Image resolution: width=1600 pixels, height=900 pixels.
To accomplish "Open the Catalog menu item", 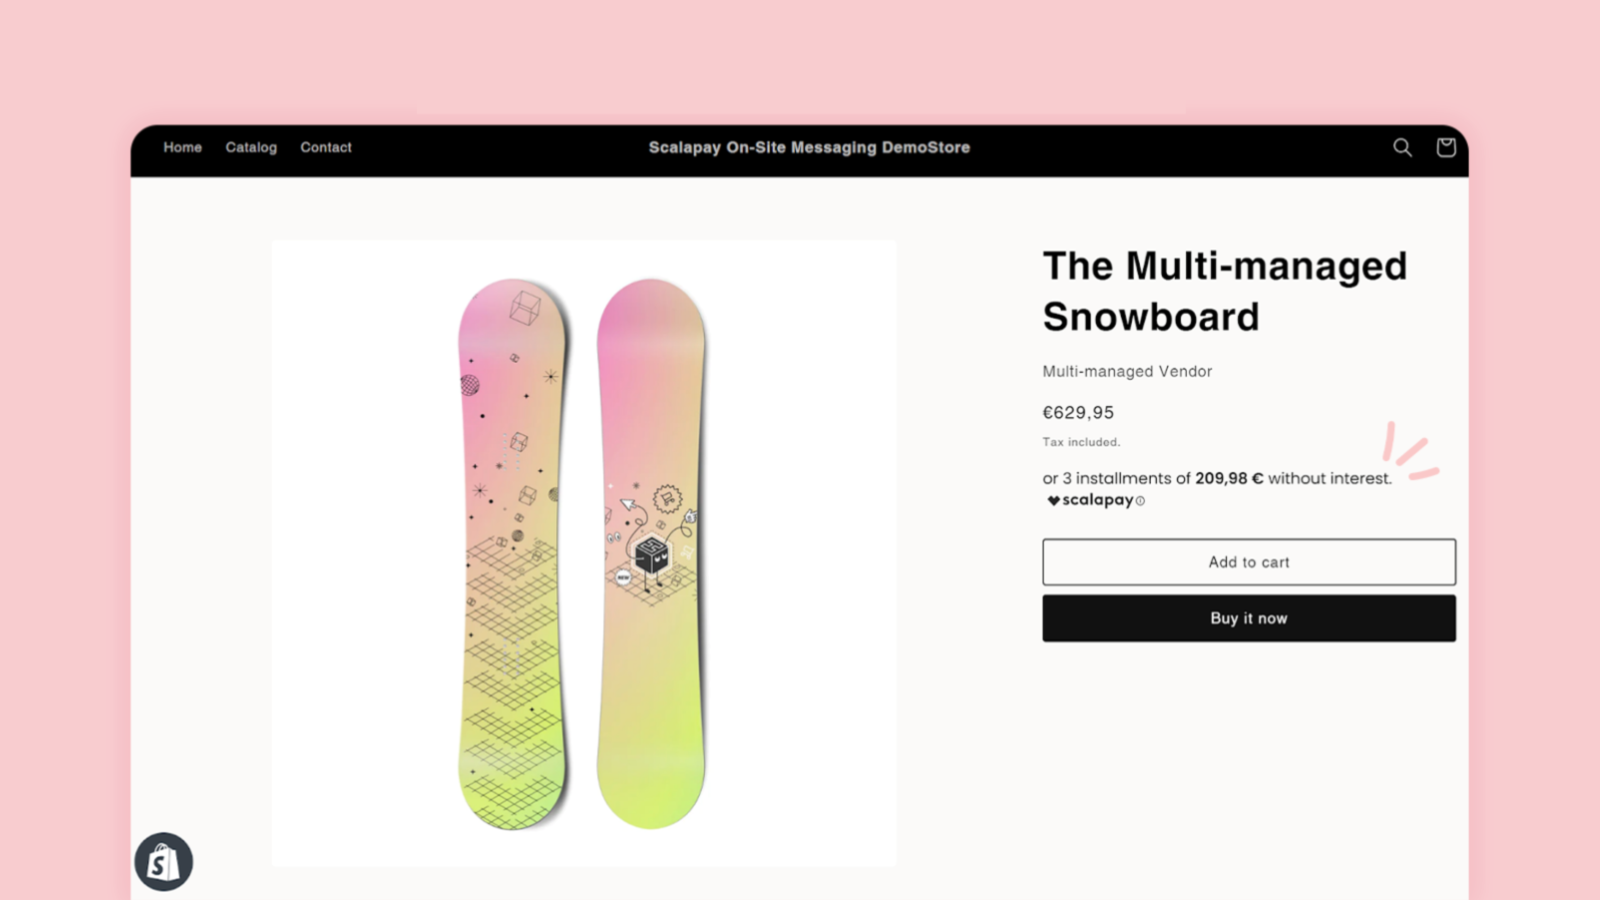I will (251, 147).
